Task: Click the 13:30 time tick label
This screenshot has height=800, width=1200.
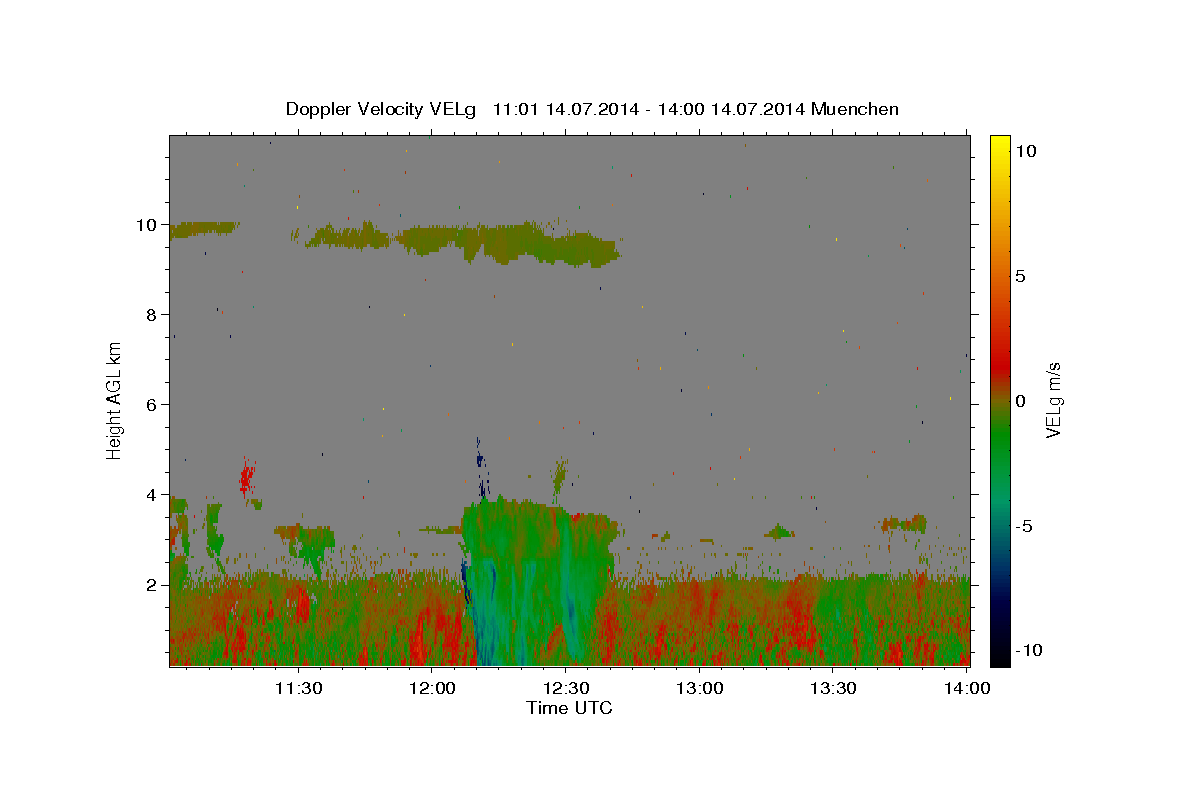Action: pyautogui.click(x=832, y=688)
